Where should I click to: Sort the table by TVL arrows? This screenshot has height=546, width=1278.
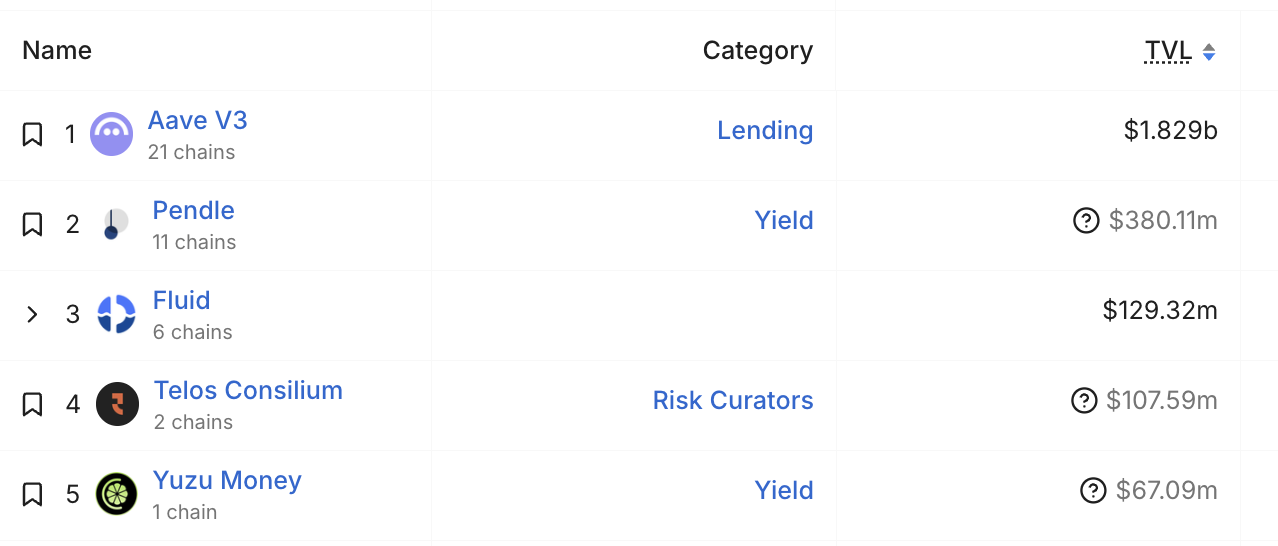click(x=1208, y=52)
